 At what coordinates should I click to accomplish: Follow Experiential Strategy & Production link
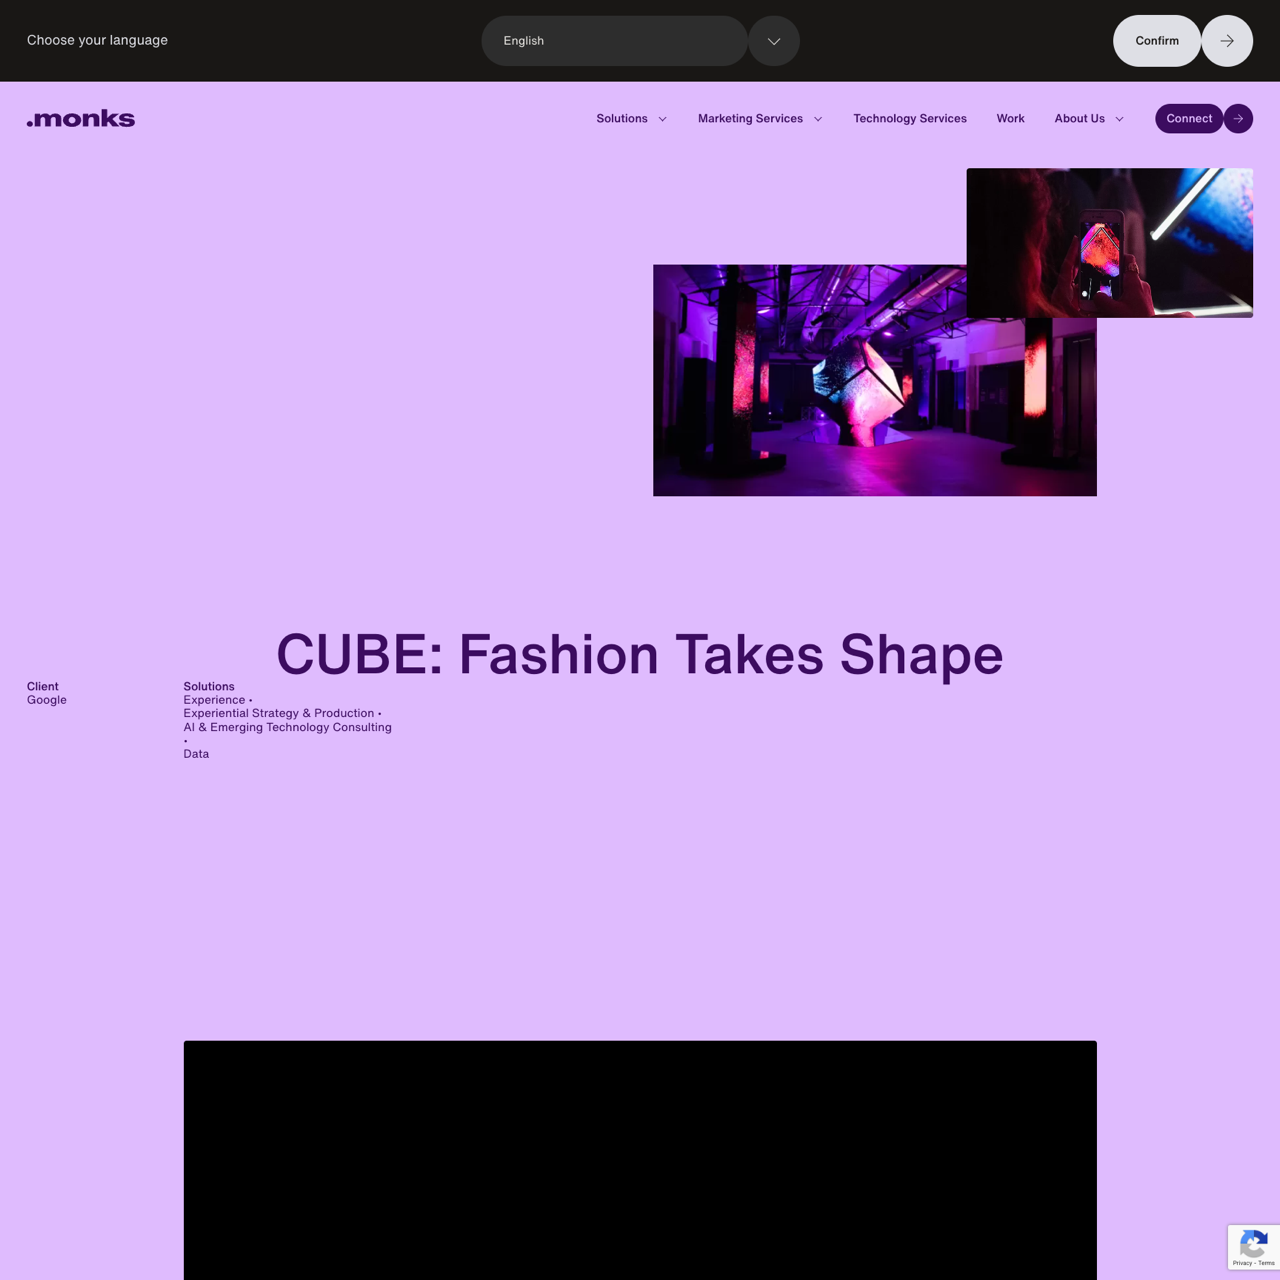[x=278, y=714]
